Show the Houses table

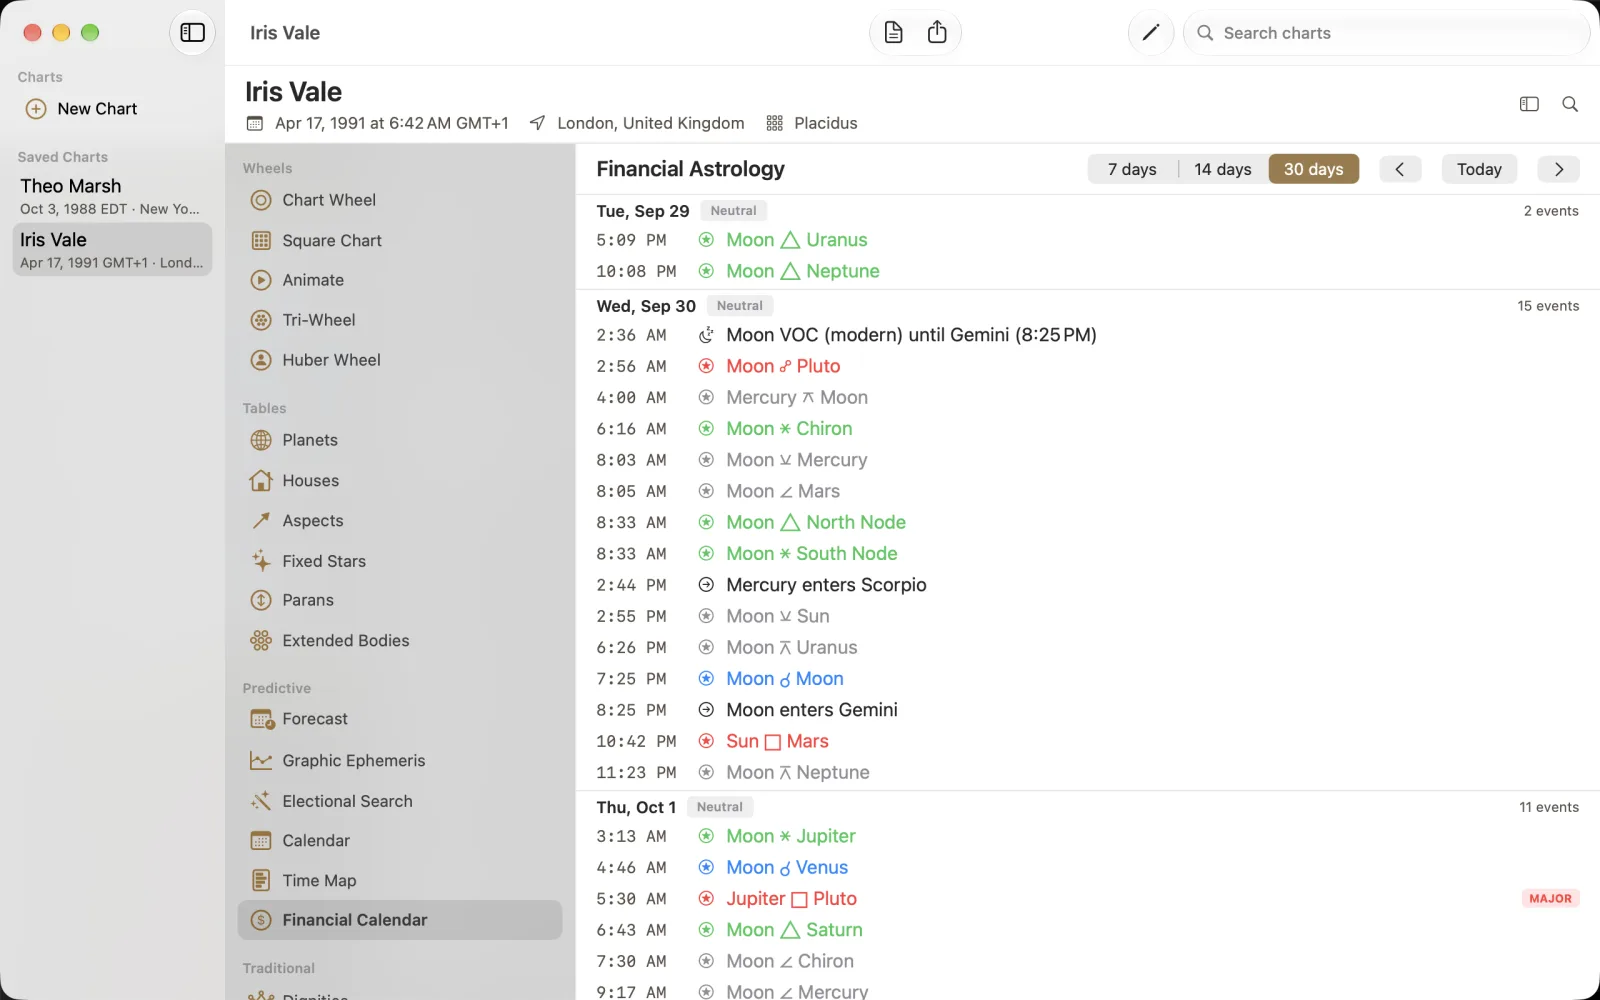(x=400, y=480)
